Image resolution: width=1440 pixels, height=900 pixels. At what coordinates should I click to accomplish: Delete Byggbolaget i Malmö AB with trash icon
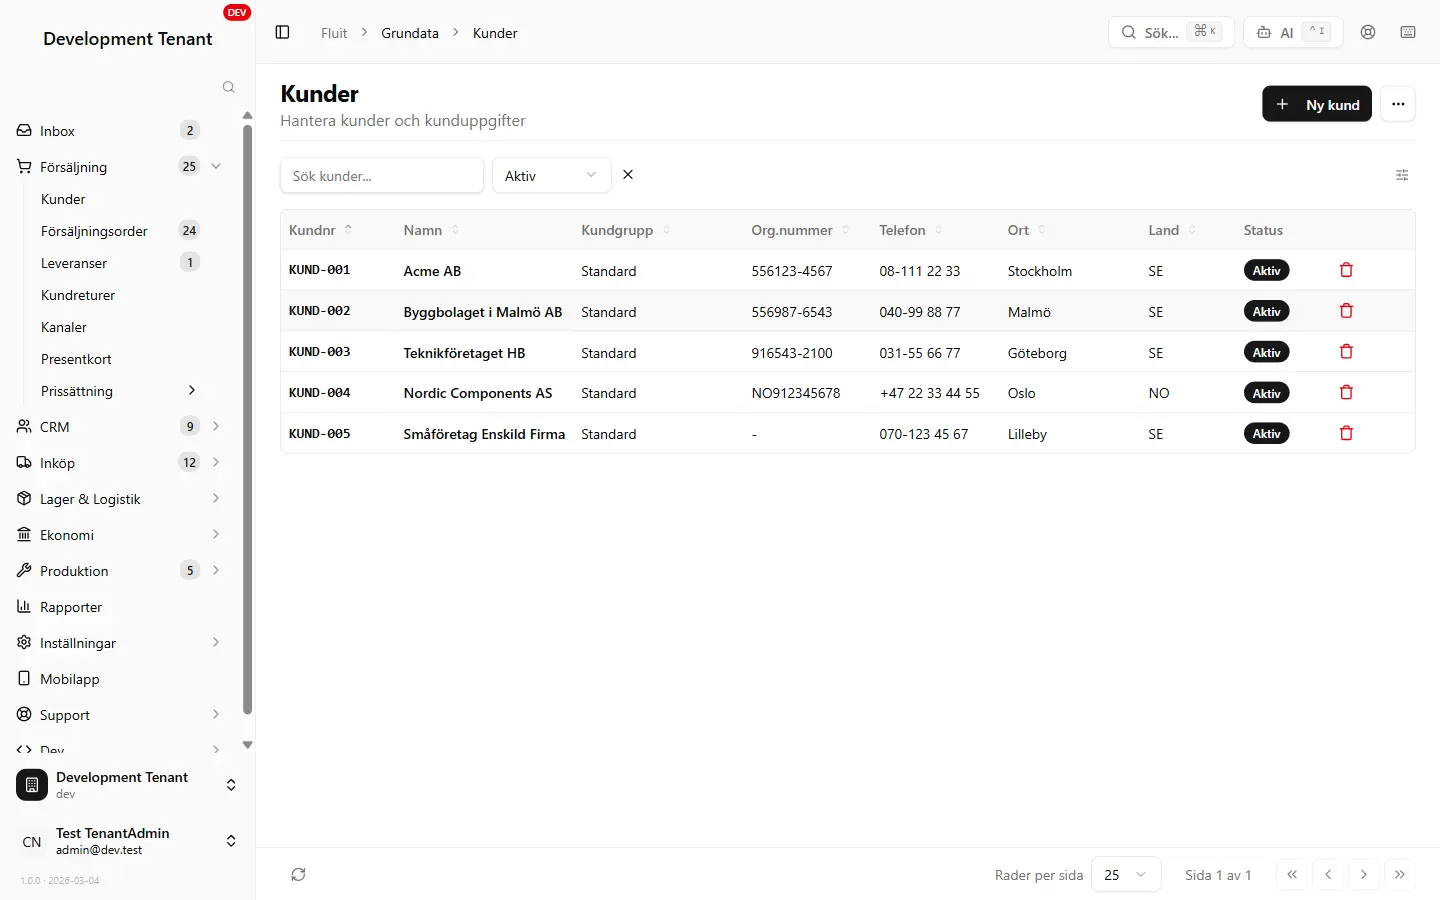click(x=1346, y=311)
